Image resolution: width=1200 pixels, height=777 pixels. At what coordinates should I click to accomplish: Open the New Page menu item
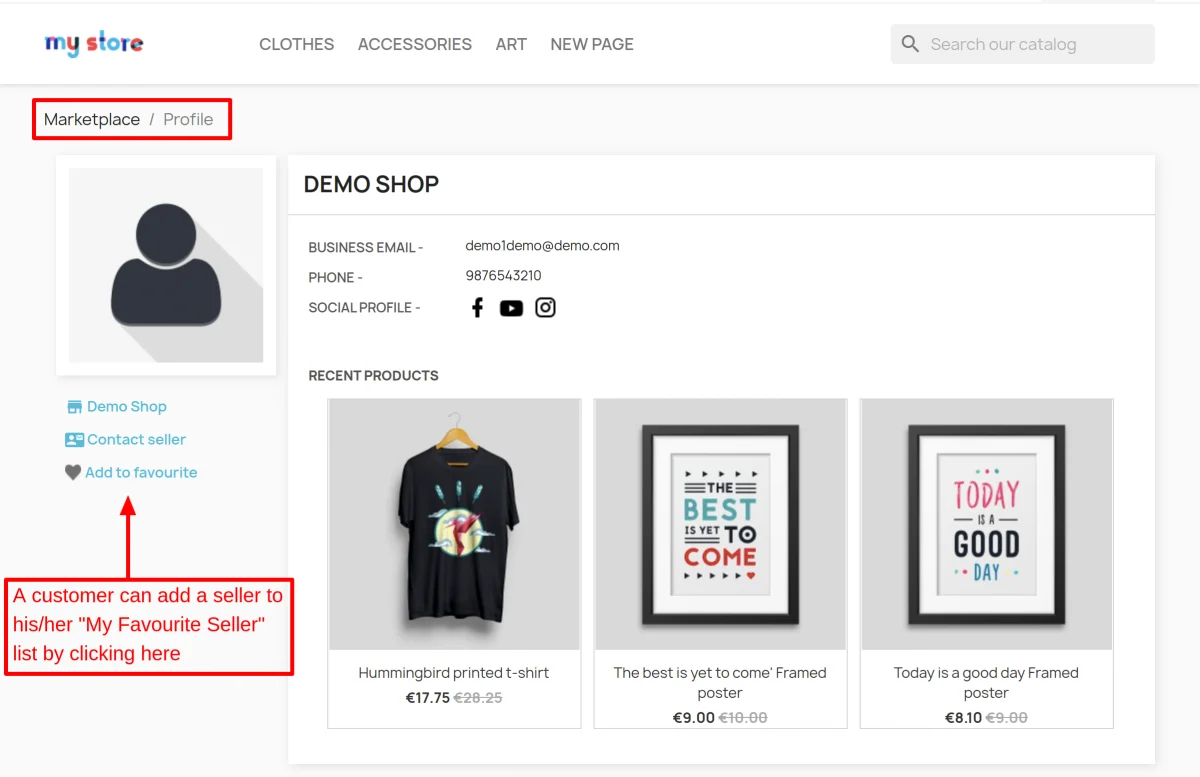point(592,44)
